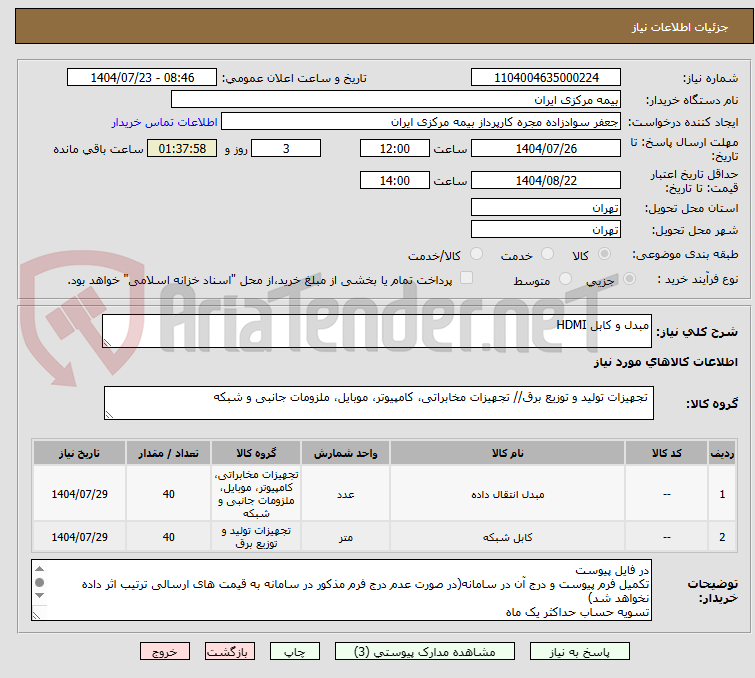Screen dimensions: 755x678
Task: Click the شماره نیاز field 1104004635000224
Action: 546,78
